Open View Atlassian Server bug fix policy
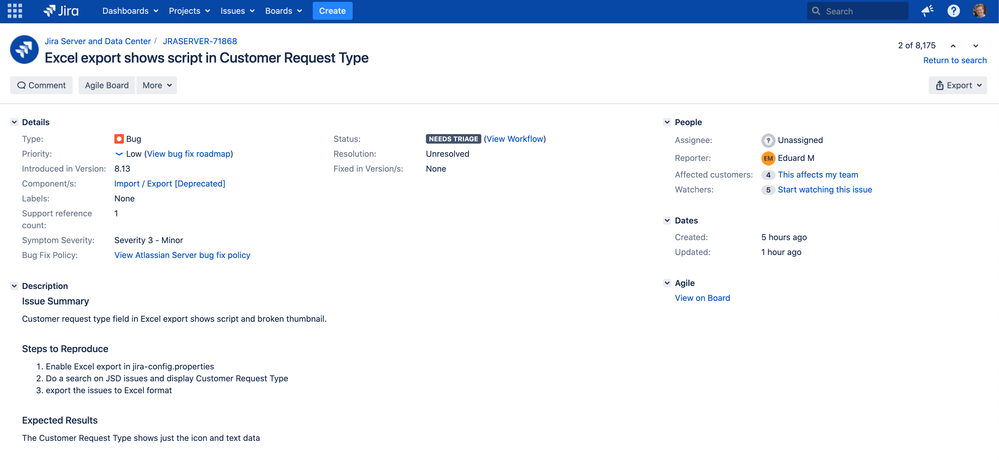 182,255
